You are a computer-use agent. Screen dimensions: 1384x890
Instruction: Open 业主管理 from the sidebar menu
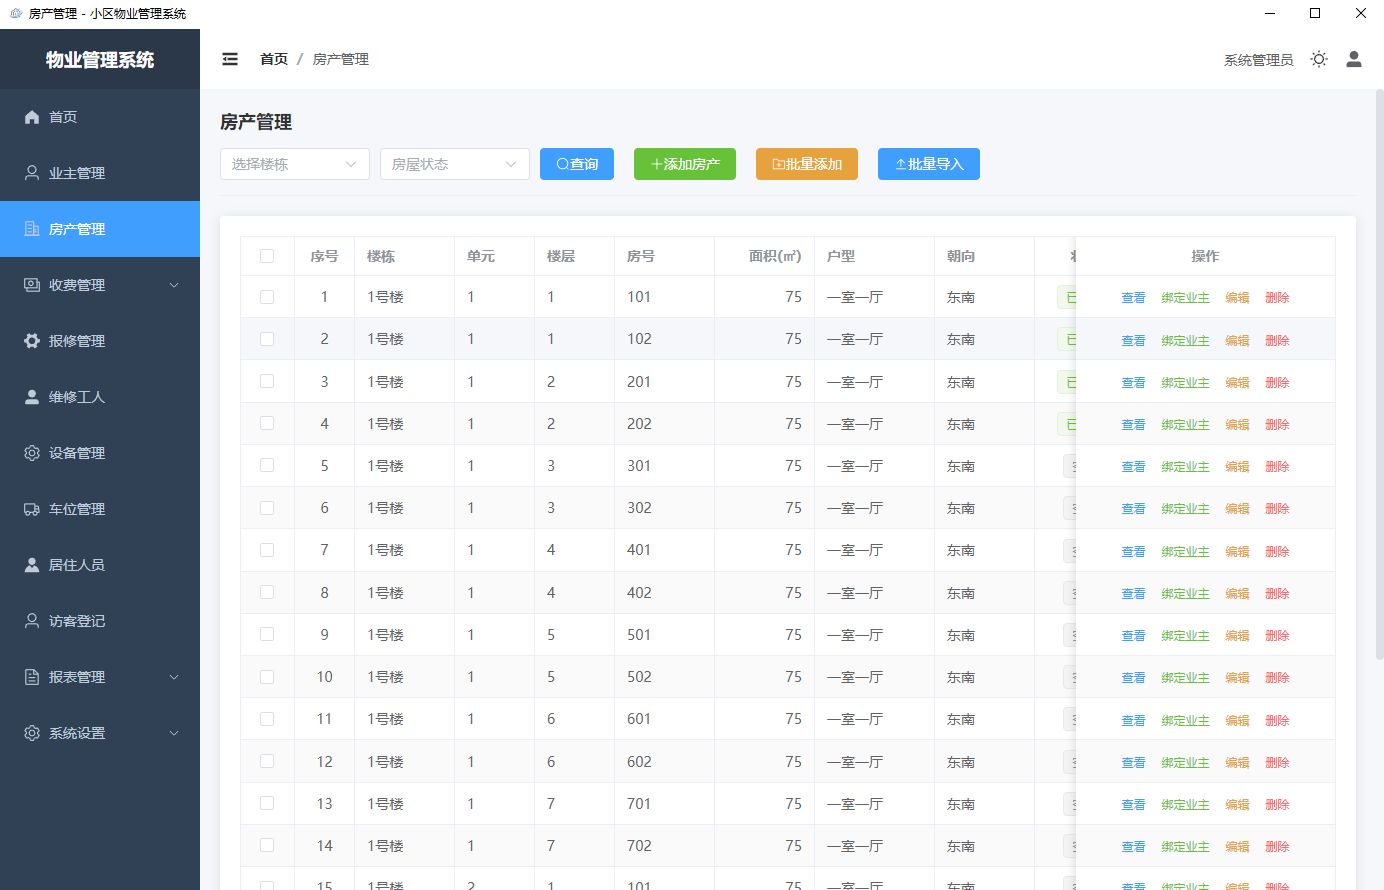tap(77, 173)
